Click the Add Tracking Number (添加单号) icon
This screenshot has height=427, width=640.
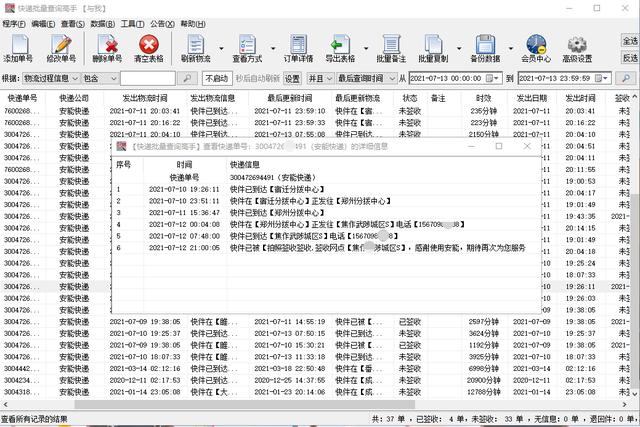(x=18, y=47)
